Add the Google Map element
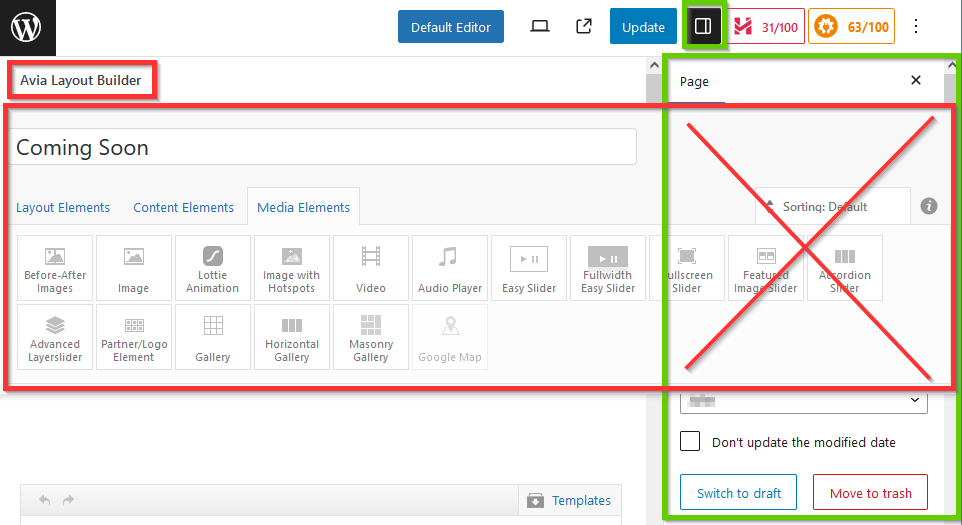The width and height of the screenshot is (962, 525). coord(450,337)
